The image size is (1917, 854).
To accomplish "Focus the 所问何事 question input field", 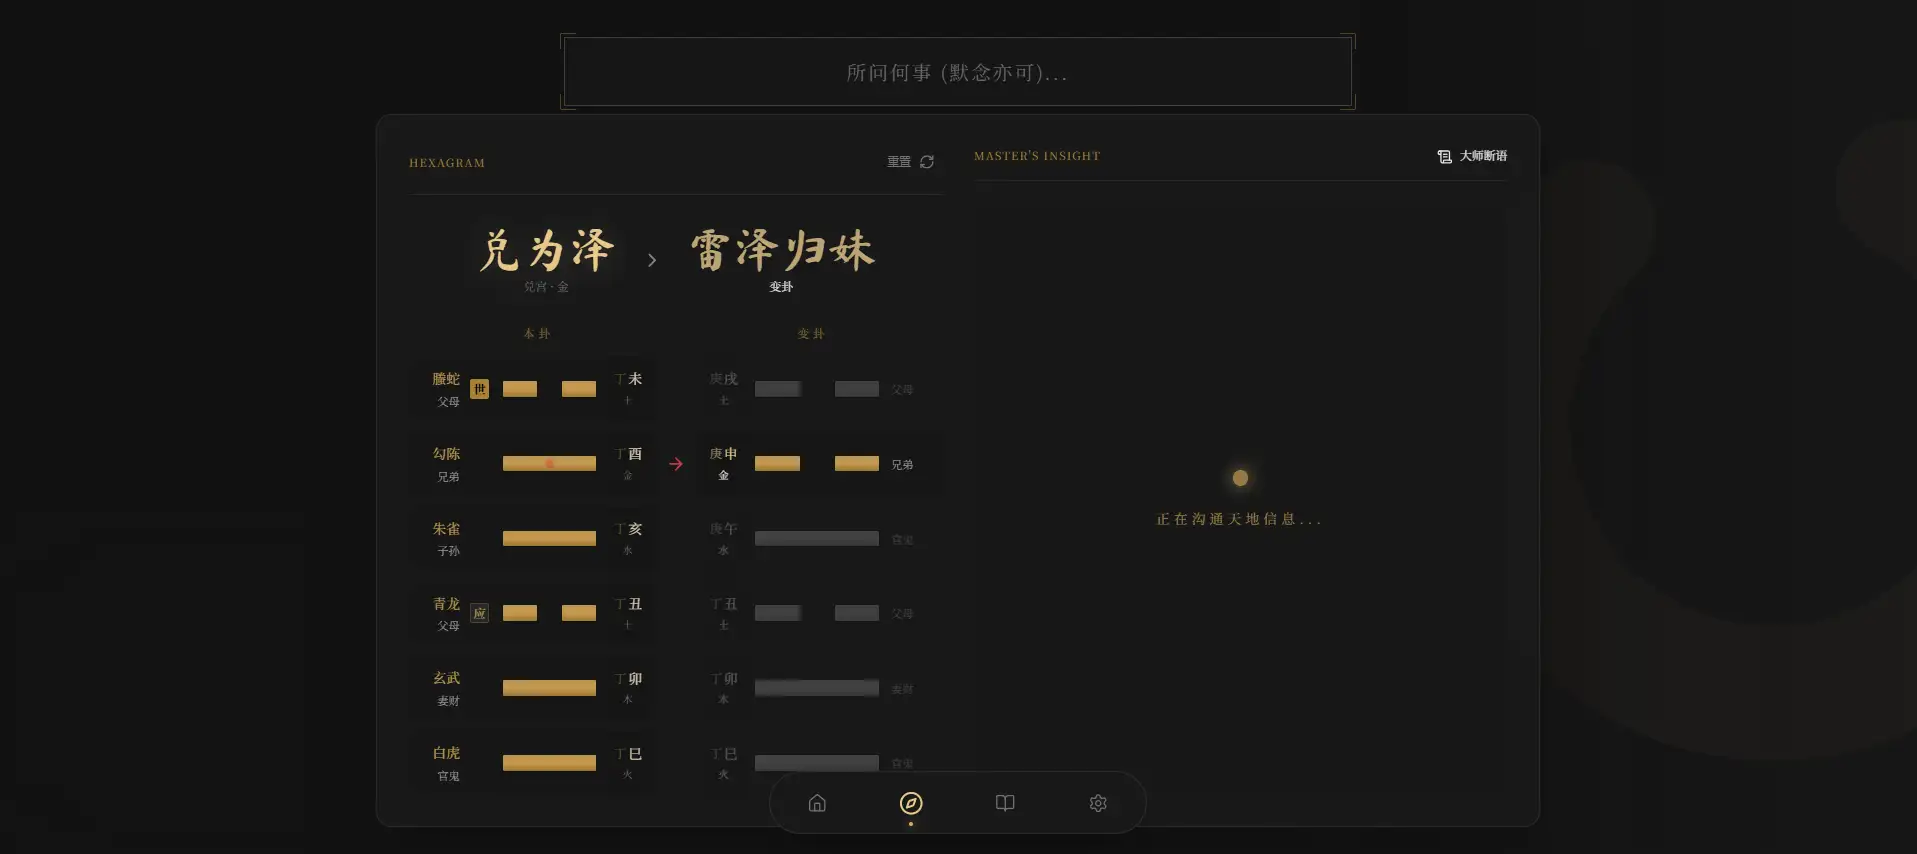I will (x=957, y=72).
